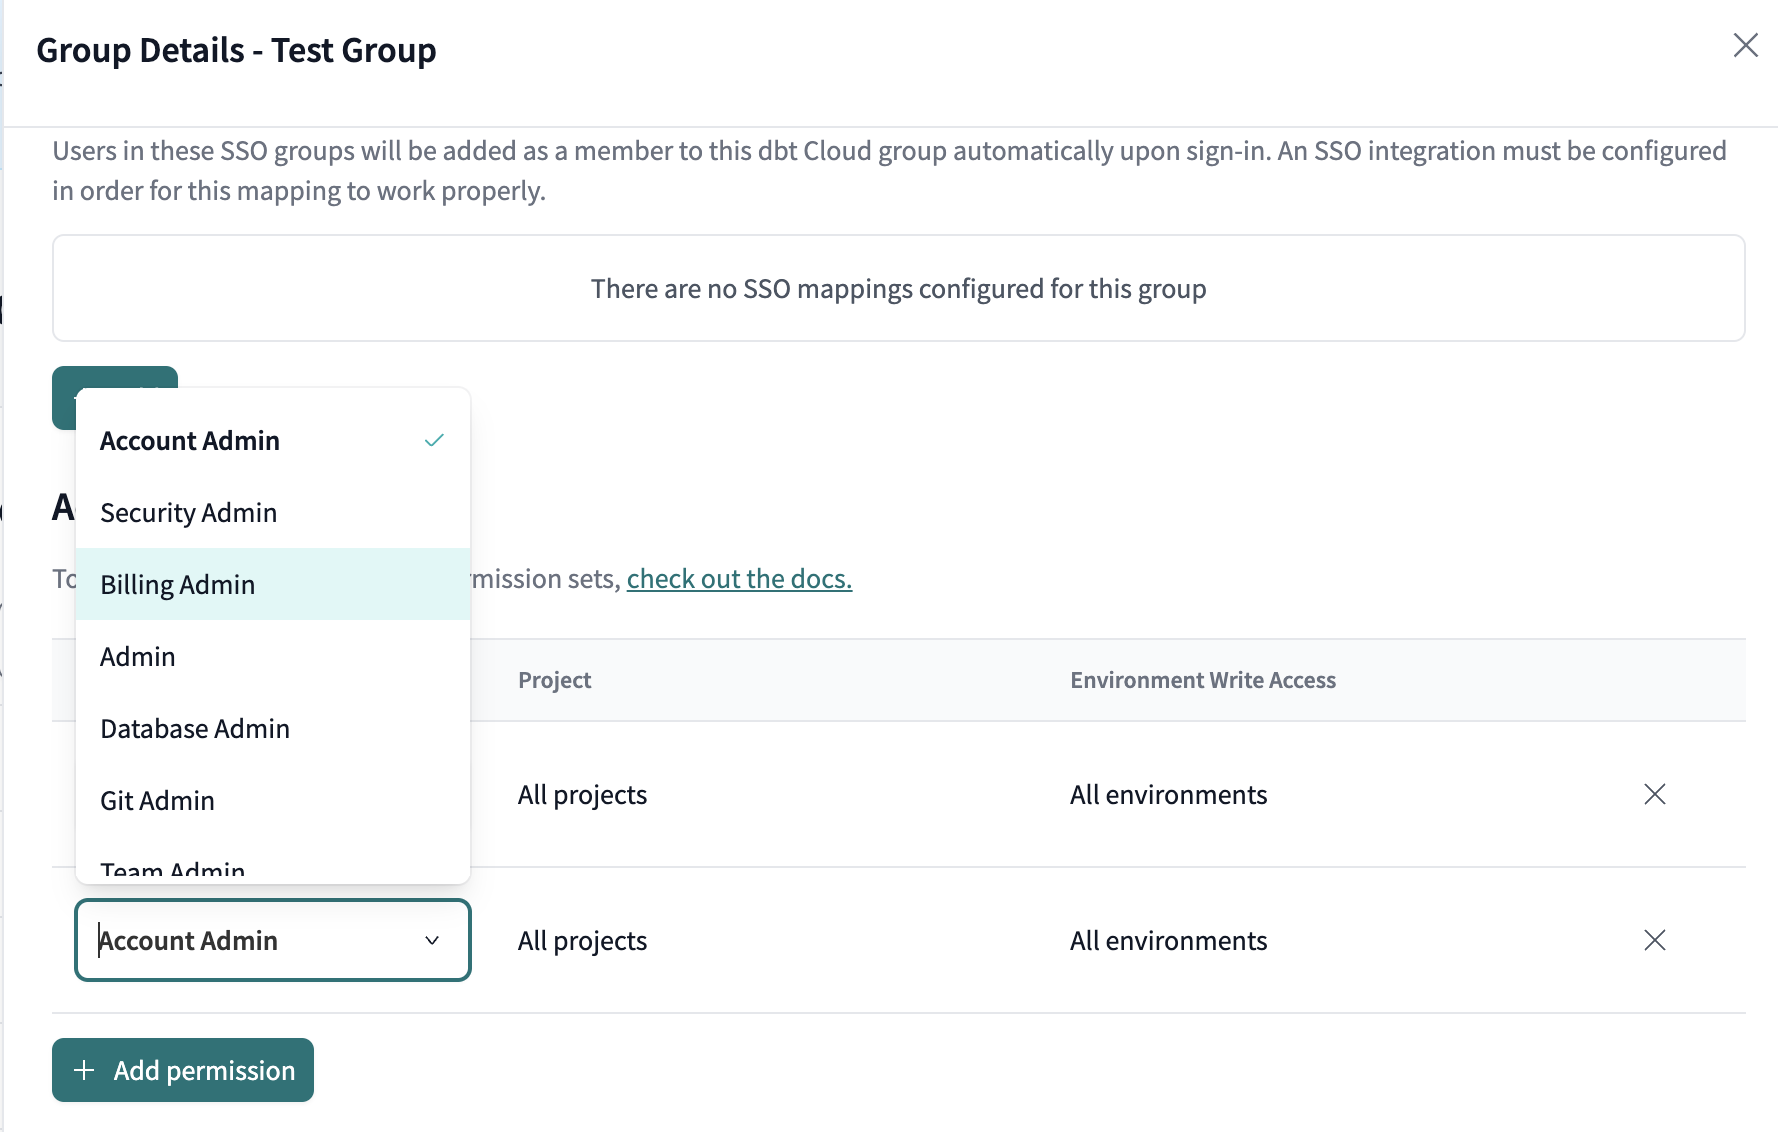
Task: Open the check out the docs link
Action: click(739, 578)
